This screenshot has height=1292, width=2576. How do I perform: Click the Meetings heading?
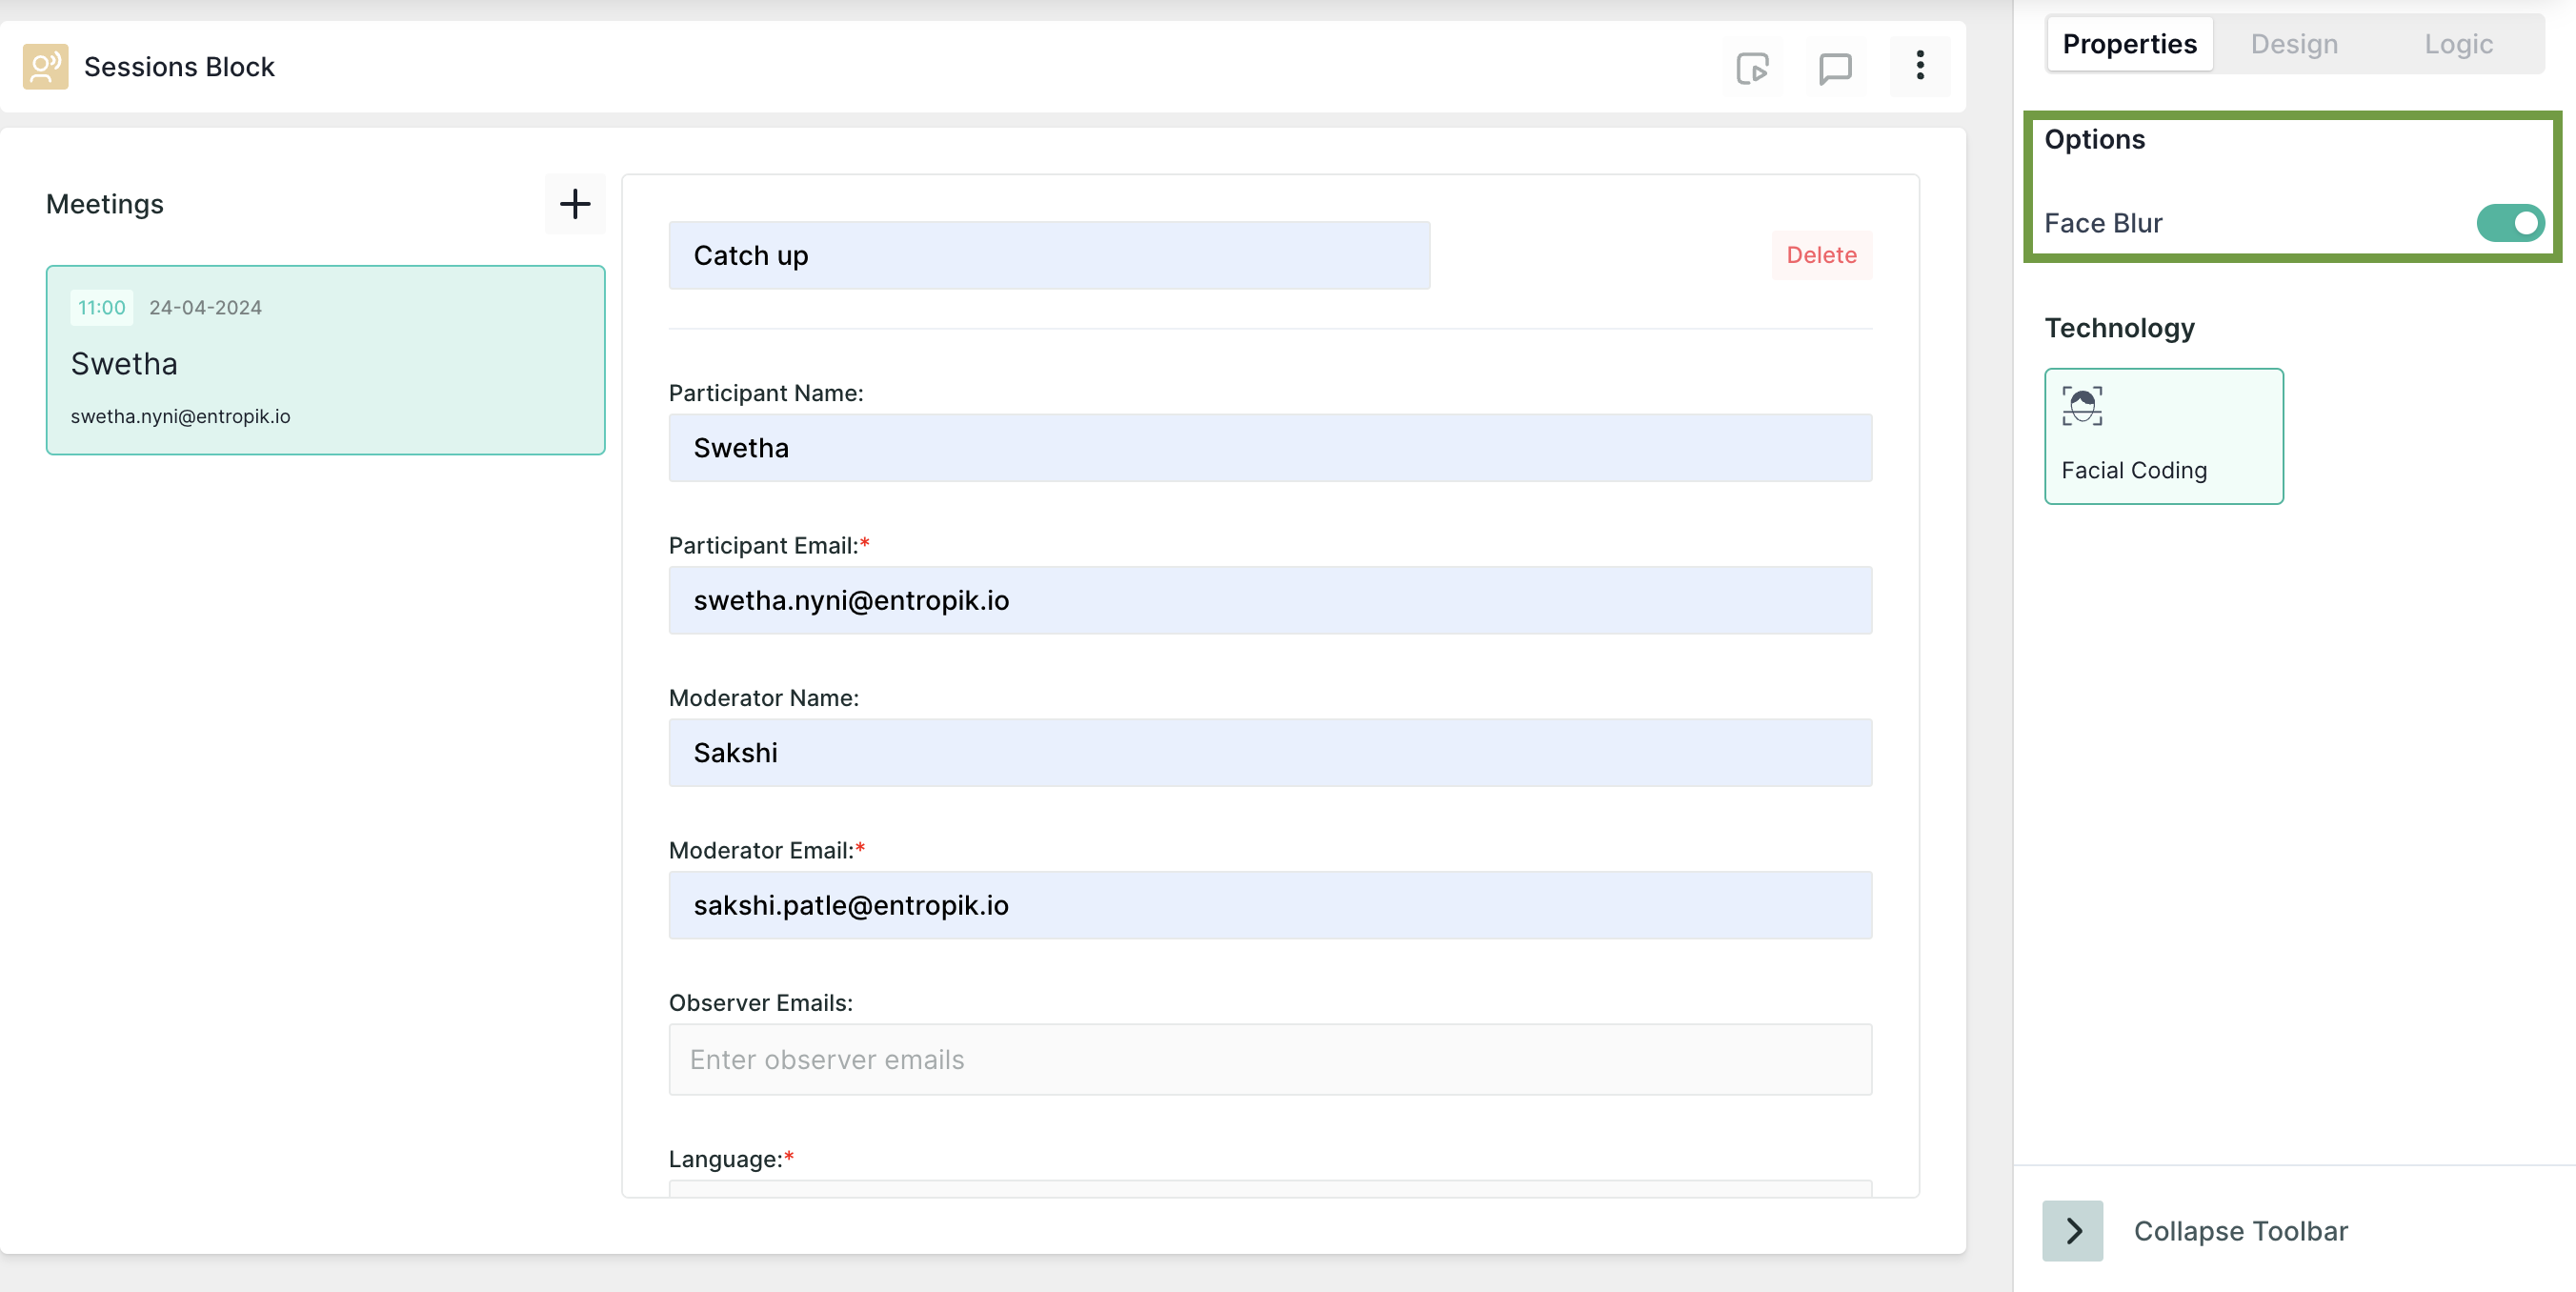pyautogui.click(x=105, y=204)
